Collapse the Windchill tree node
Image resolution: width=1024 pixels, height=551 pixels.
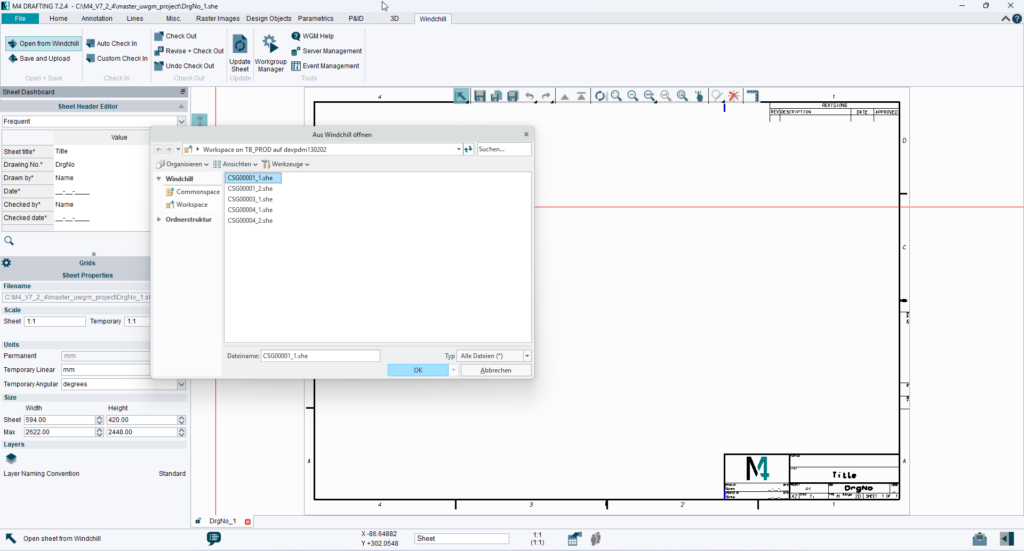[x=160, y=178]
